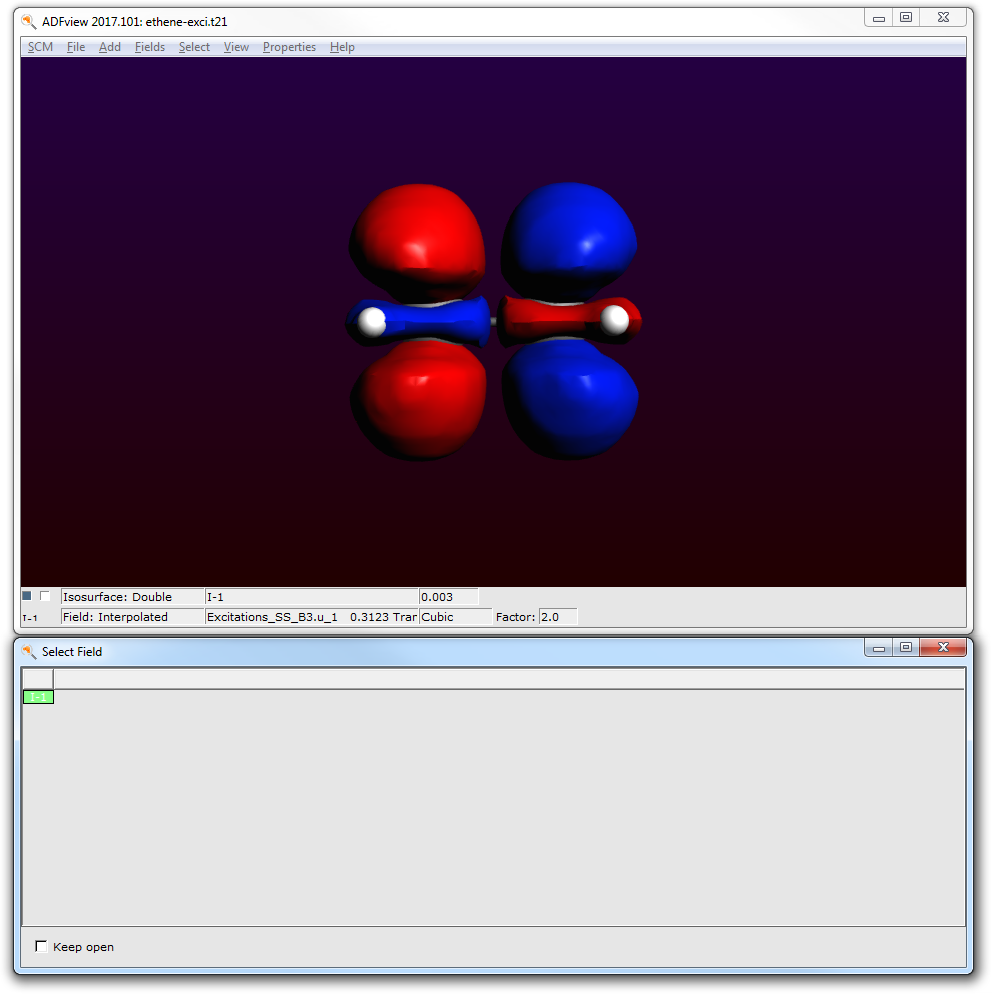Click the I-1 field selector for isosurface
The image size is (992, 994).
311,597
